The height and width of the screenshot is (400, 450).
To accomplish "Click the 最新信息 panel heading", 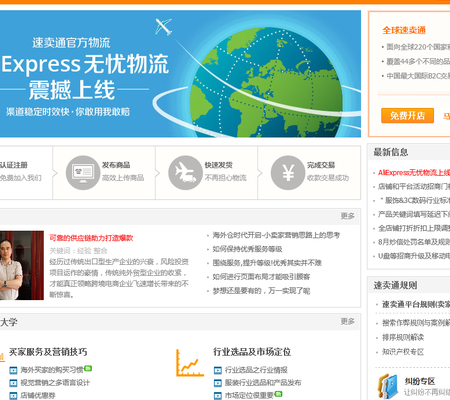I will click(x=391, y=152).
